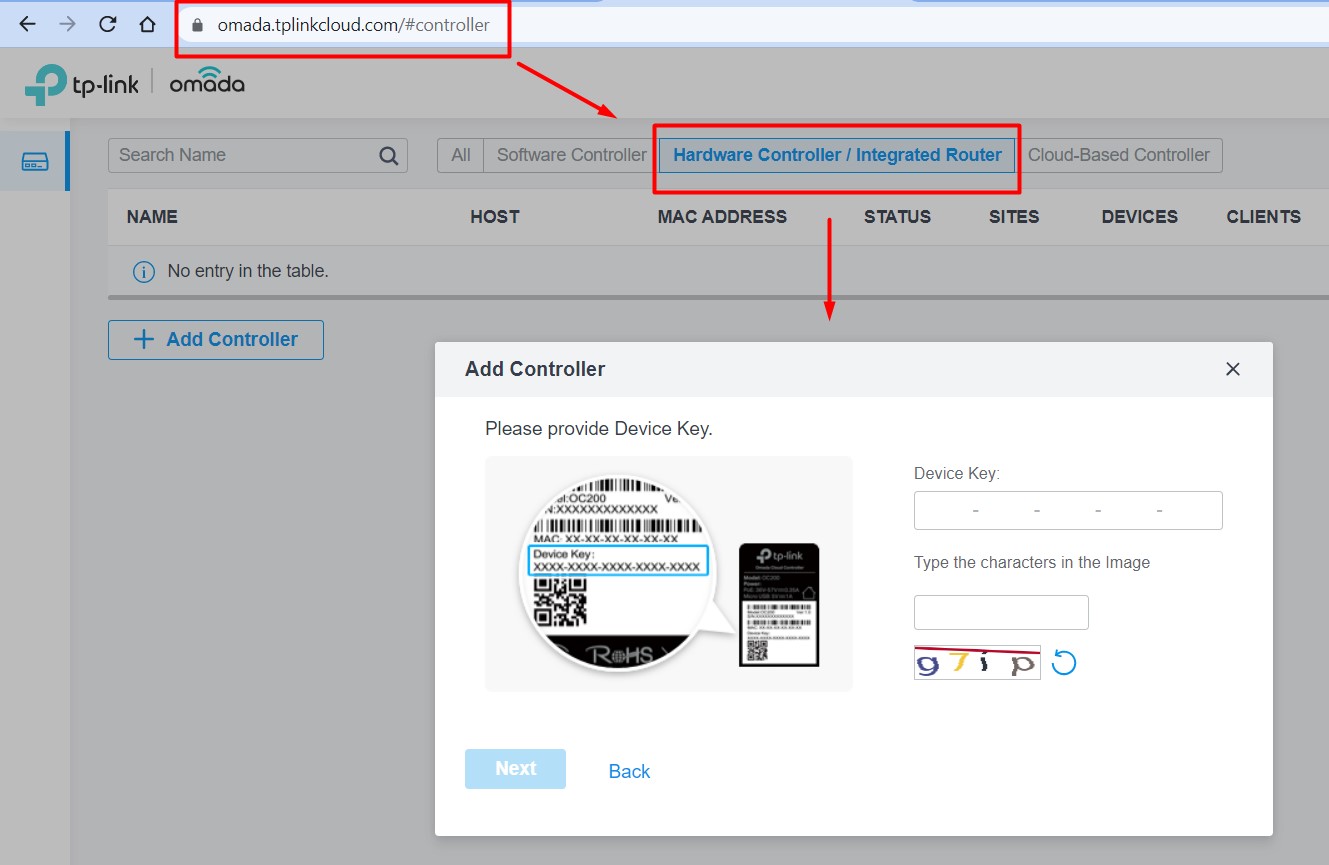Go to browser home page icon

(x=147, y=25)
